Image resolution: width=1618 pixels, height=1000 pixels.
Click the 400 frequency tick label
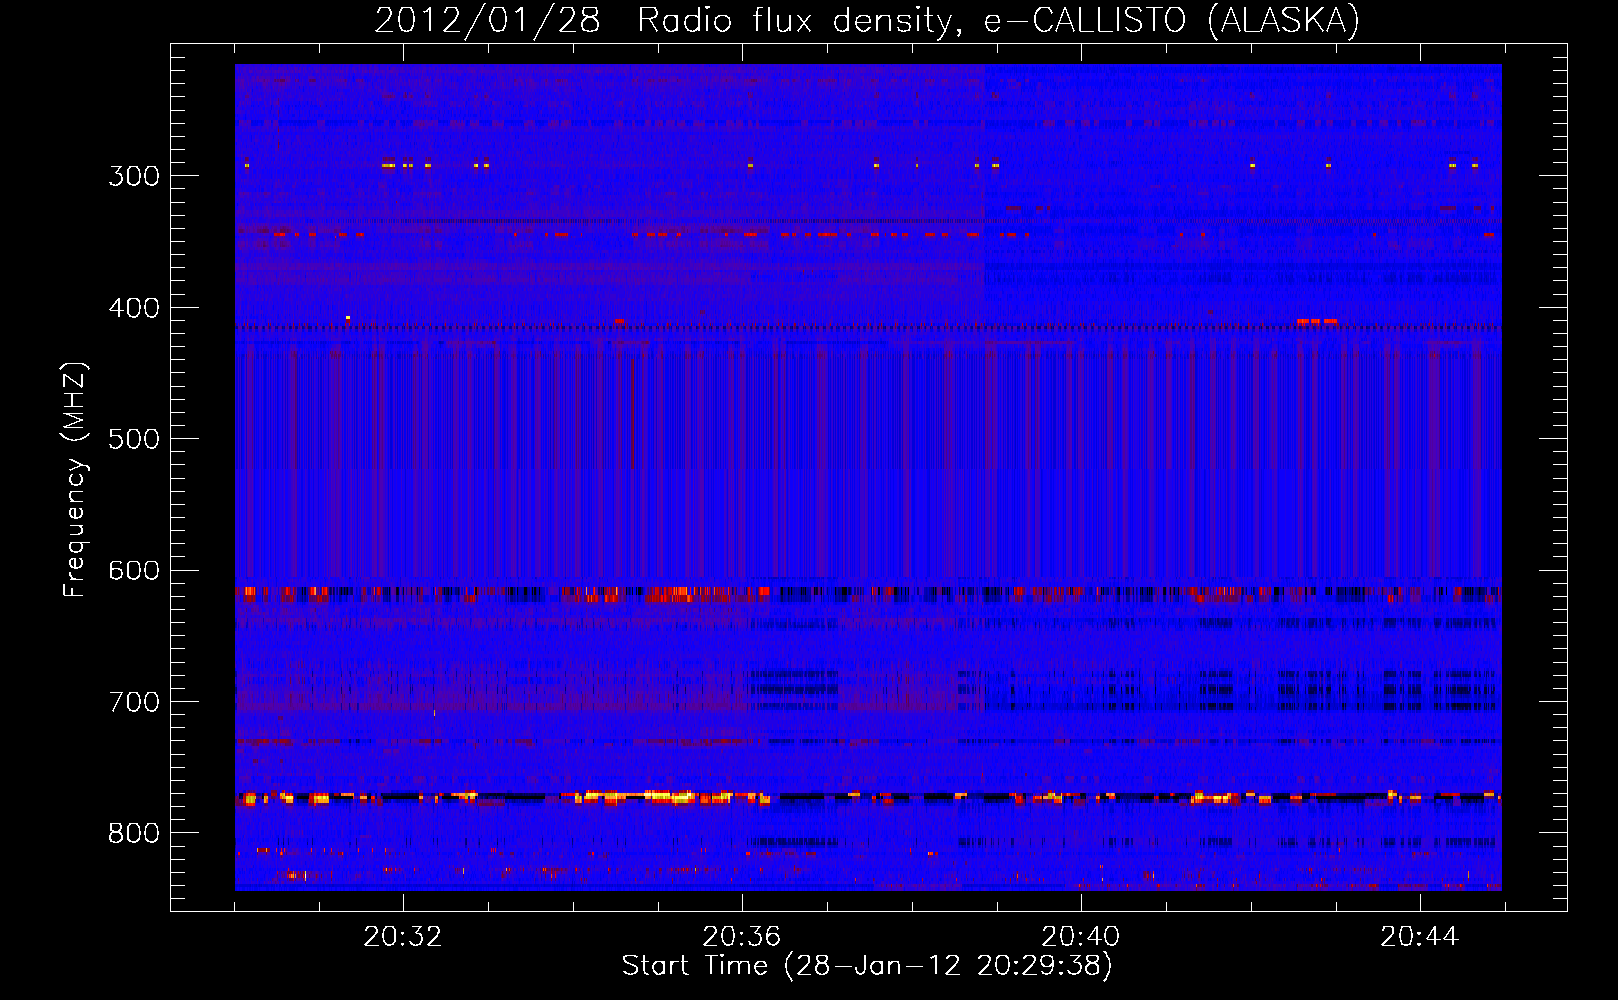(x=134, y=308)
